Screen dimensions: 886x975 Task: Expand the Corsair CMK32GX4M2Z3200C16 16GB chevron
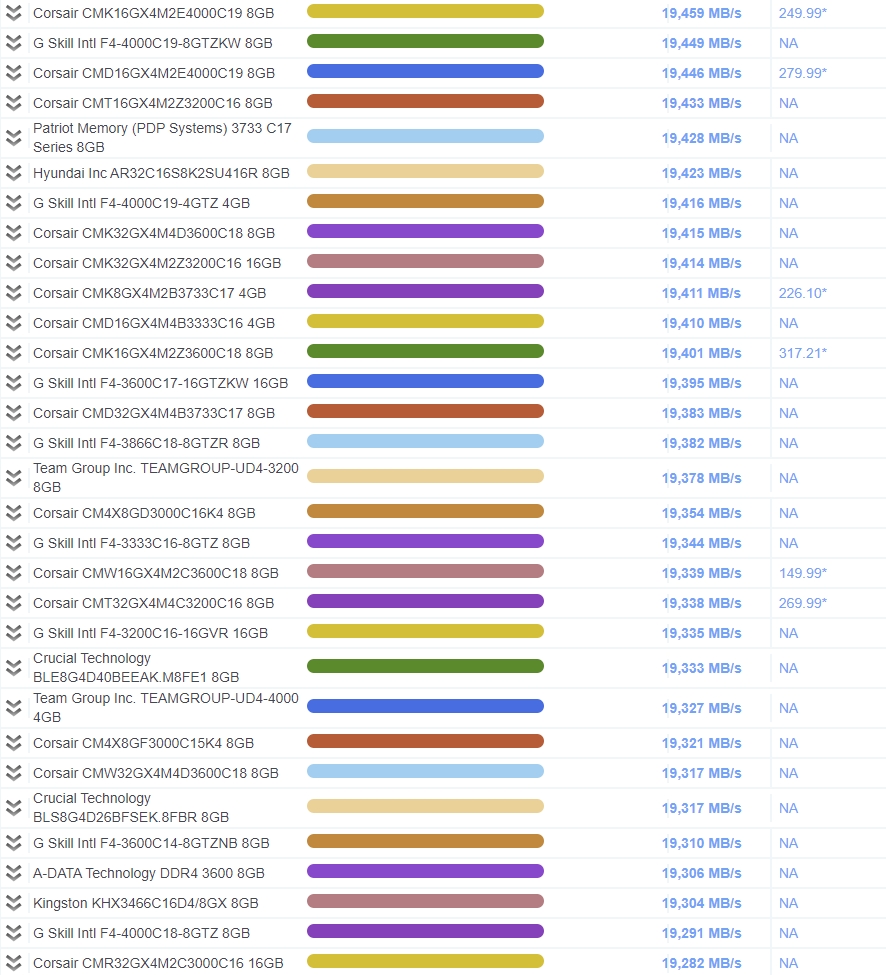pos(14,263)
